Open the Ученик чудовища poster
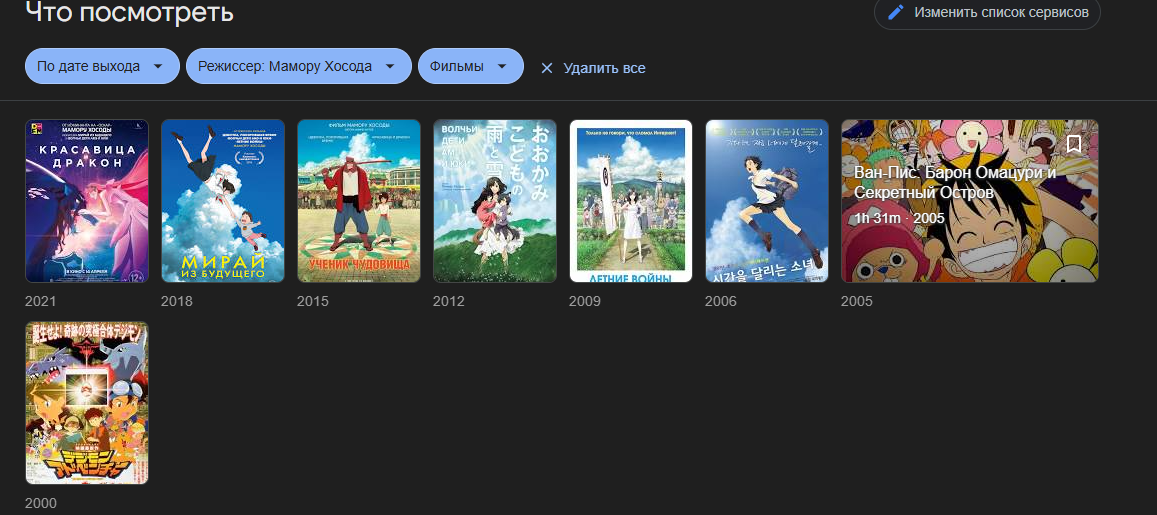1157x515 pixels. point(359,201)
